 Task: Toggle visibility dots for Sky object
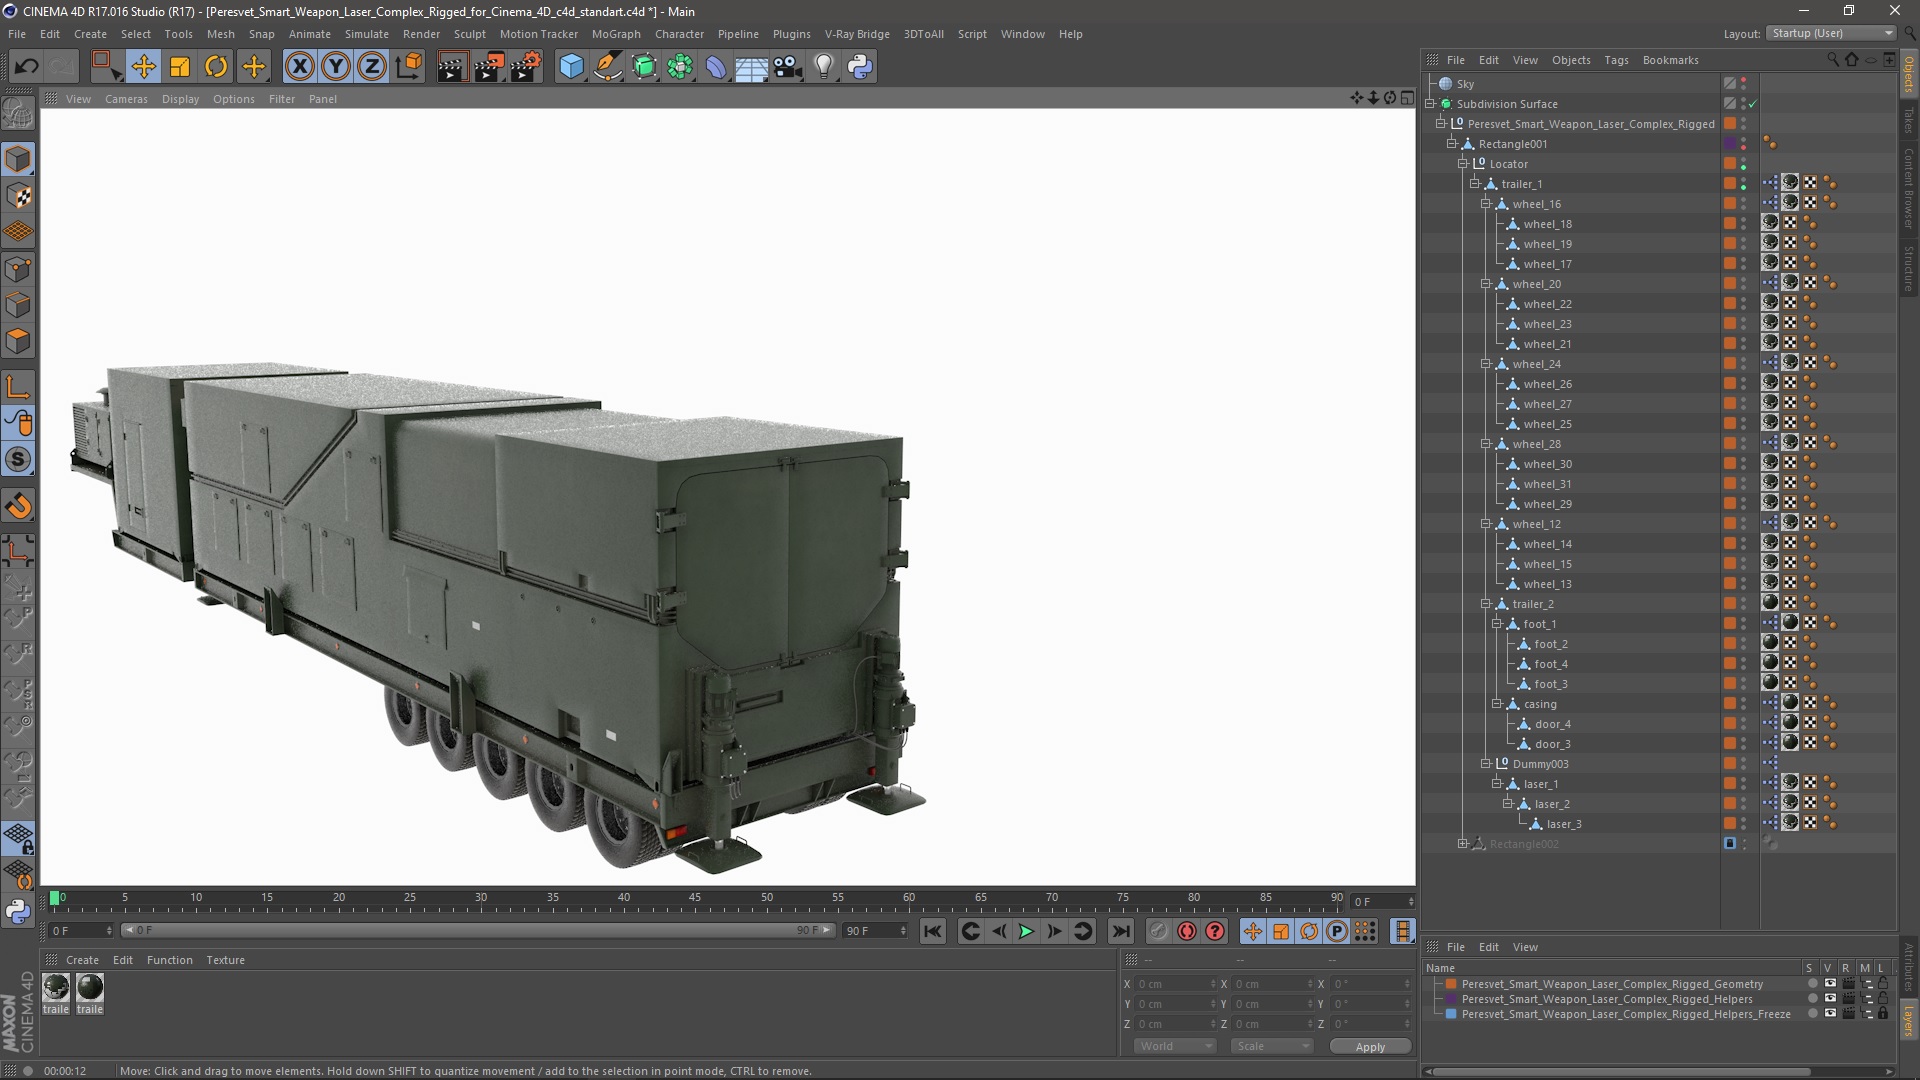[x=1744, y=84]
